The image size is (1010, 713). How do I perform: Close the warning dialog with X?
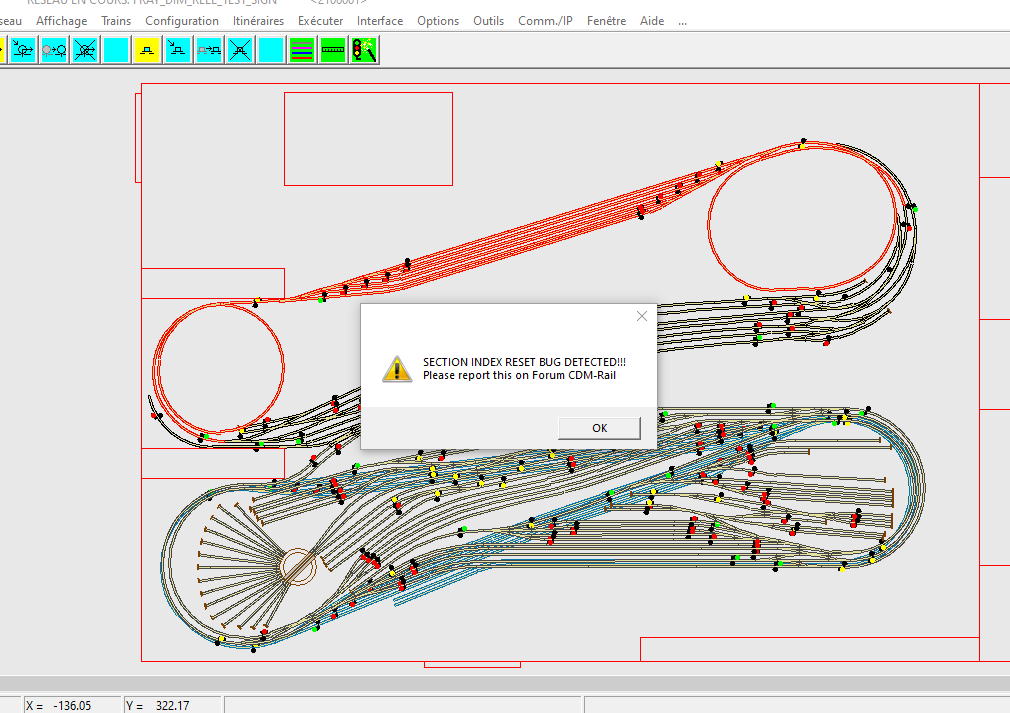[x=642, y=316]
